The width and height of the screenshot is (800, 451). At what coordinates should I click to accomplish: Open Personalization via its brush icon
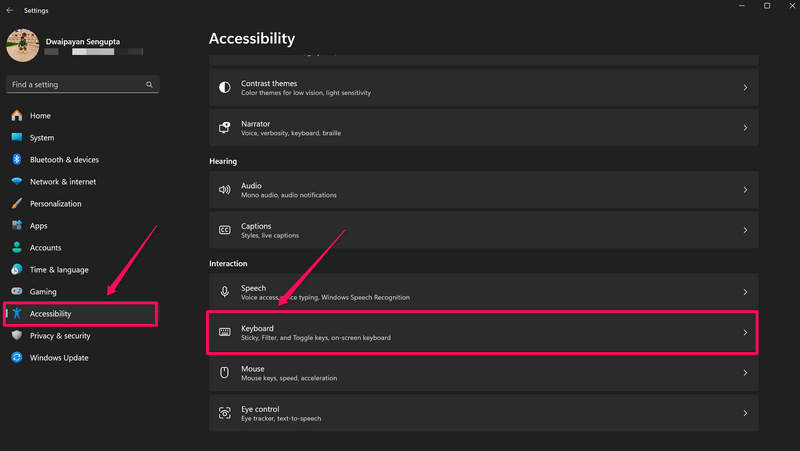click(x=17, y=204)
